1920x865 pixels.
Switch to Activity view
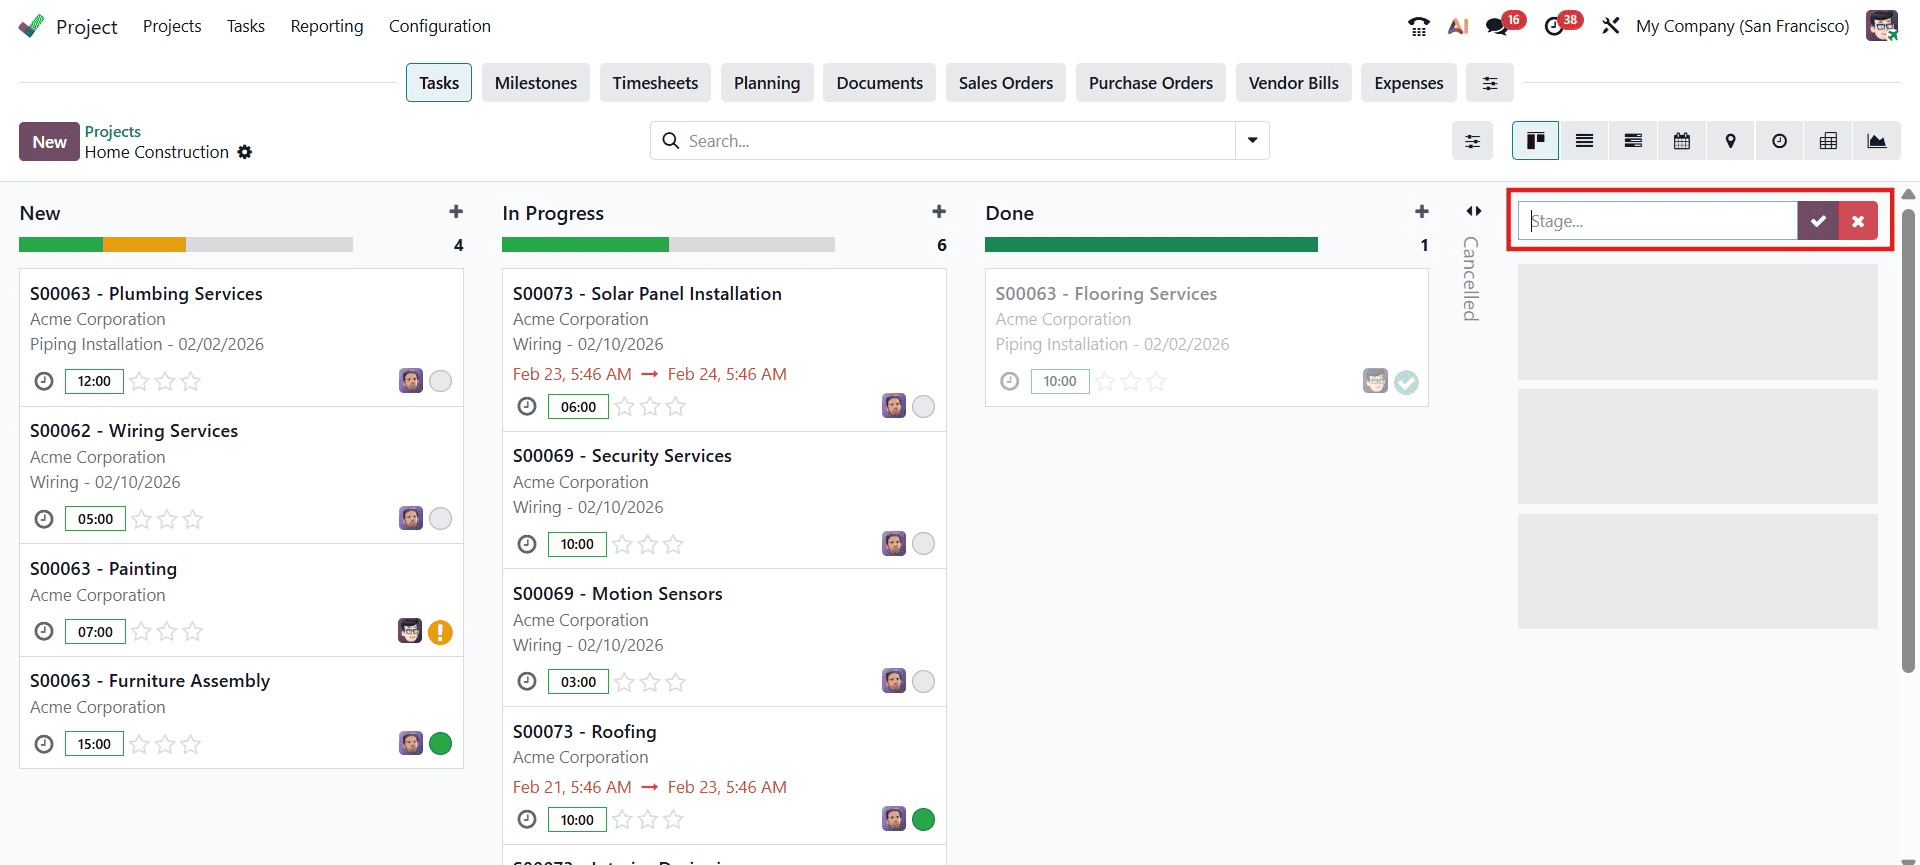1780,141
